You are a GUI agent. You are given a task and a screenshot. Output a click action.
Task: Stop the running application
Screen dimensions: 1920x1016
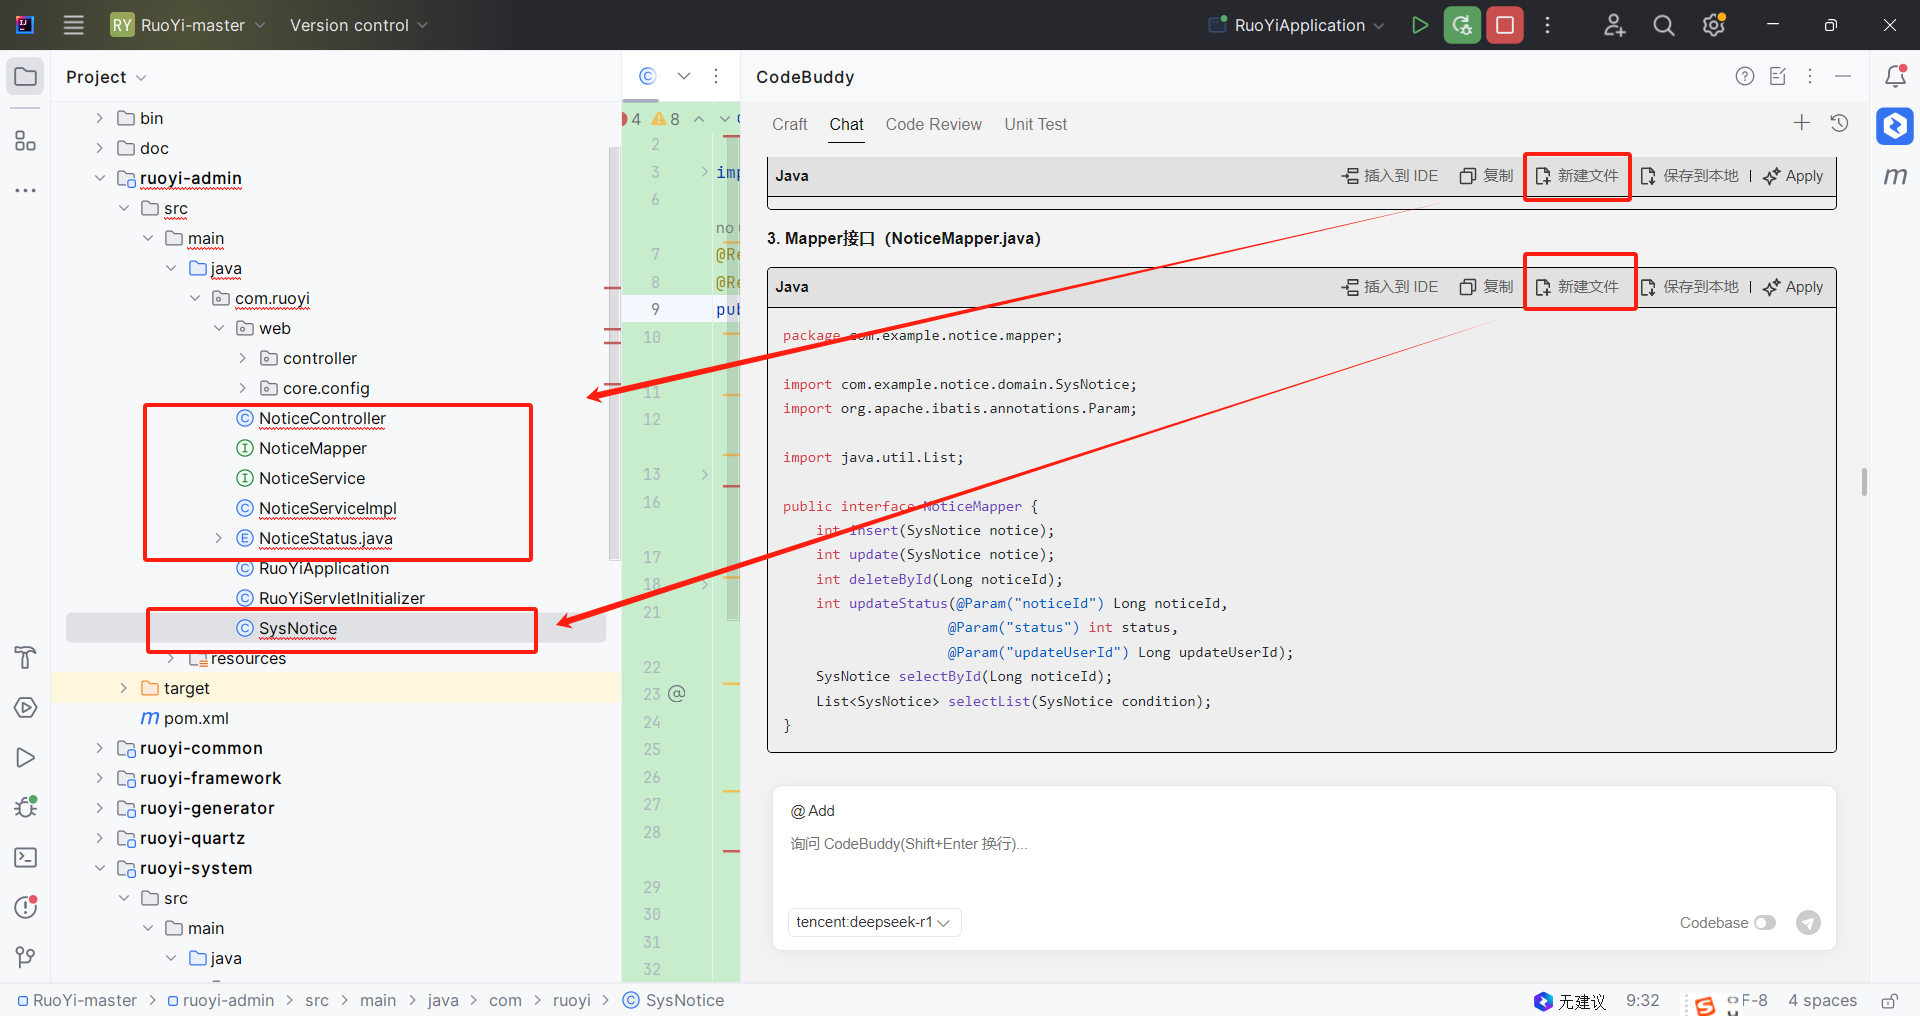coord(1505,25)
